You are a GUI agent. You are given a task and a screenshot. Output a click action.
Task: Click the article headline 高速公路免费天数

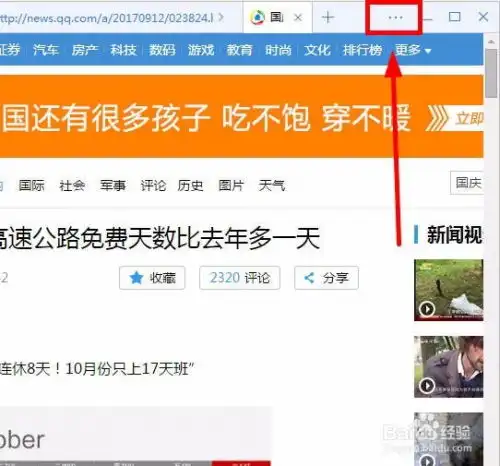(159, 238)
